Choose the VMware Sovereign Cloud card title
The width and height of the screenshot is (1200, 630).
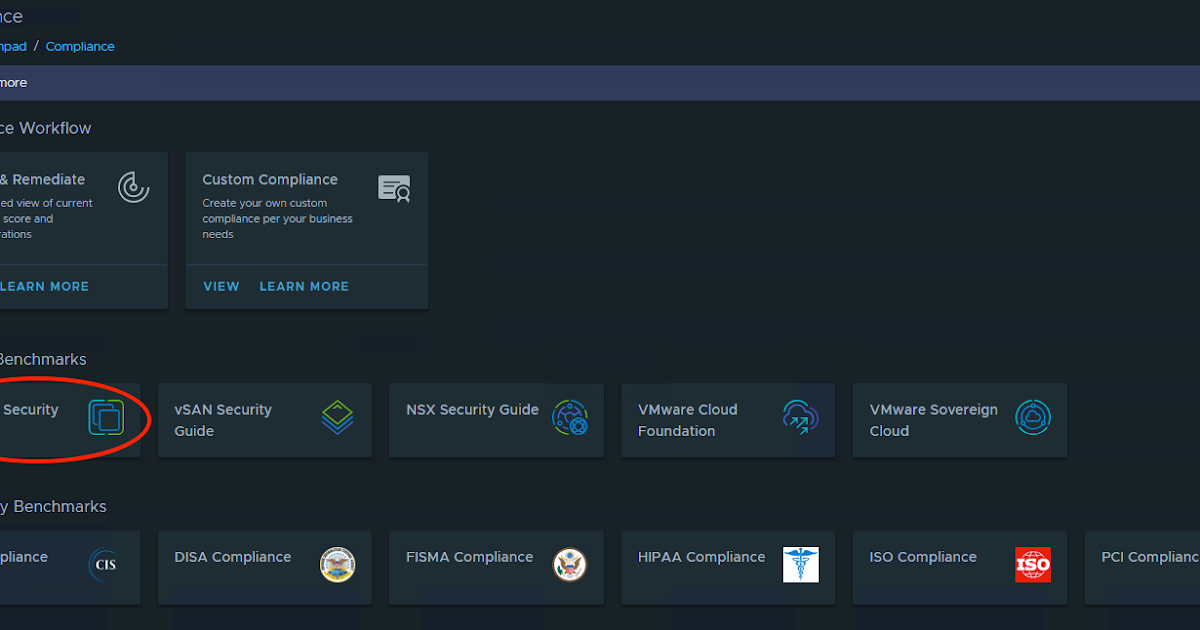pyautogui.click(x=933, y=420)
